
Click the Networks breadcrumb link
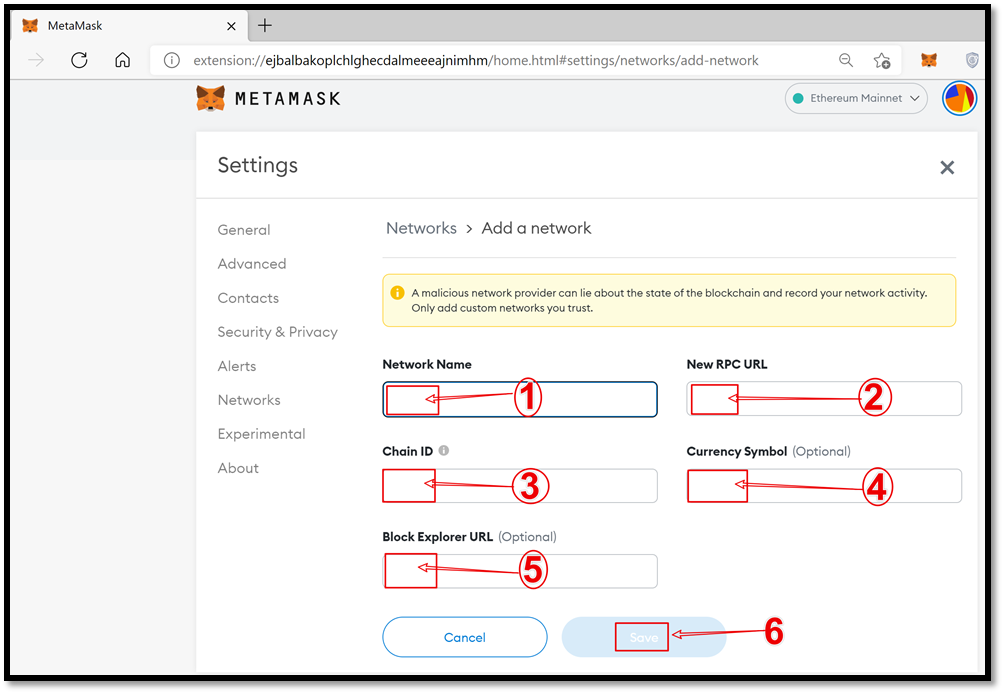click(x=421, y=228)
